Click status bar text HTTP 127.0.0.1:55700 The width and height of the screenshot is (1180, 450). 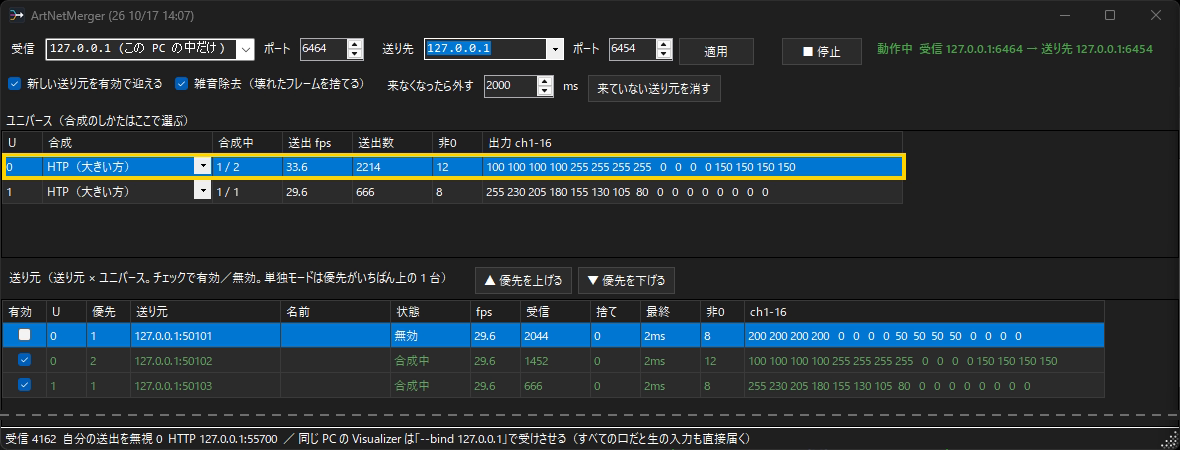(x=223, y=438)
